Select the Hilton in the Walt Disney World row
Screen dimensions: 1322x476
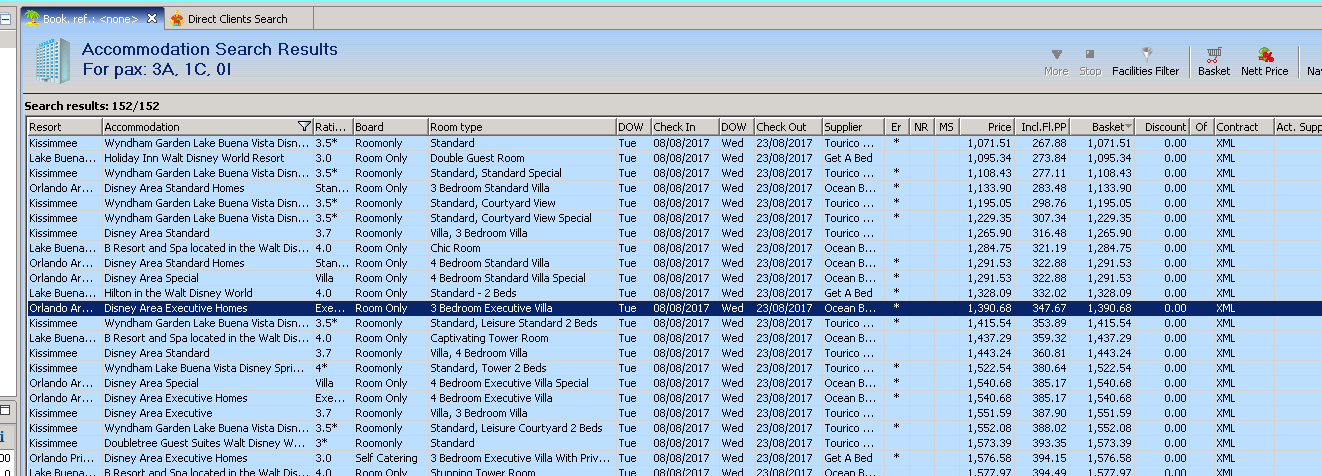click(x=674, y=293)
